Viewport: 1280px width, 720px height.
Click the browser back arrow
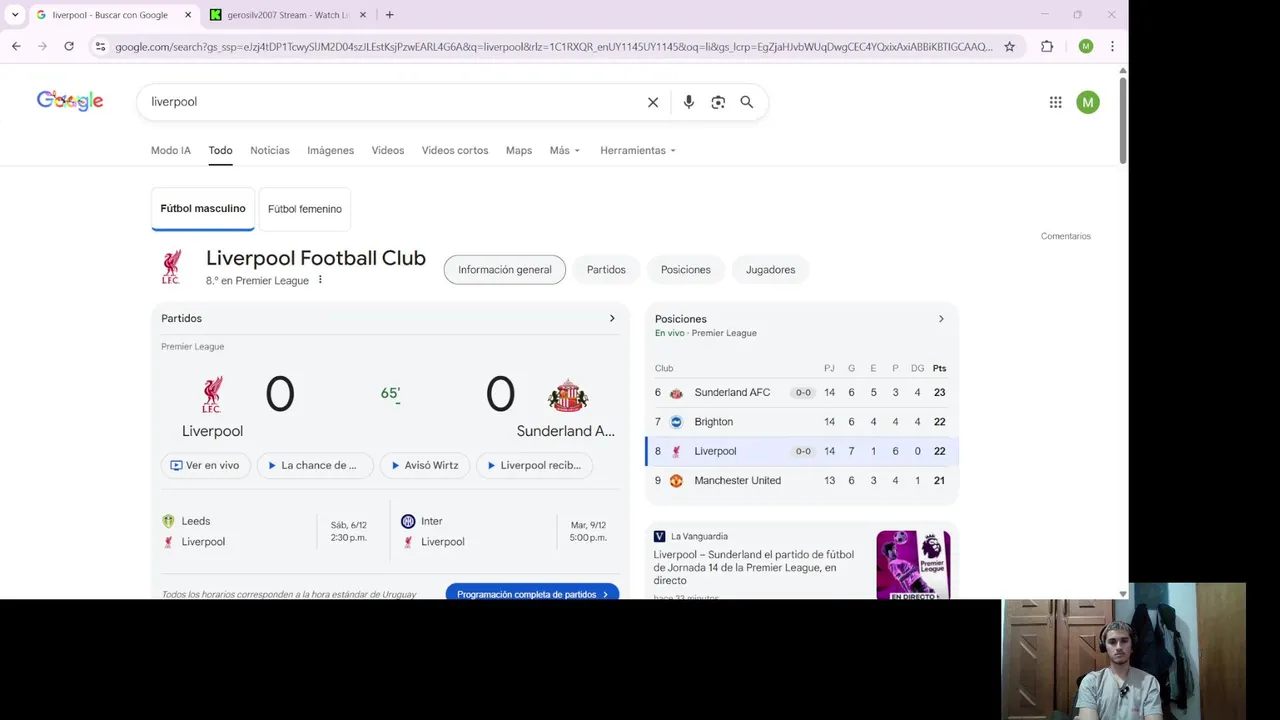pyautogui.click(x=16, y=46)
